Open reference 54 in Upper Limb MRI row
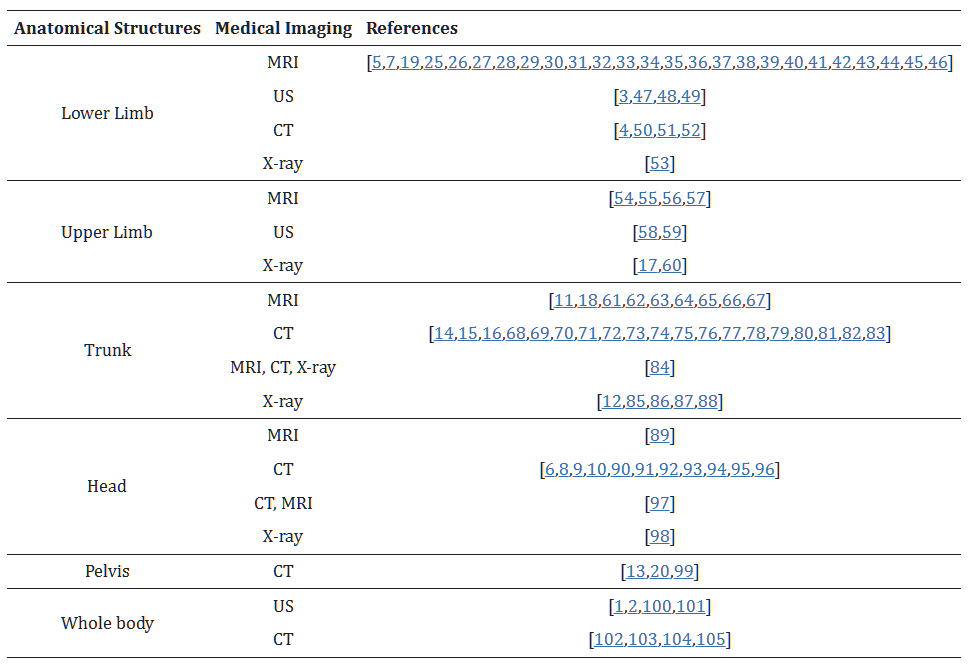 (624, 199)
